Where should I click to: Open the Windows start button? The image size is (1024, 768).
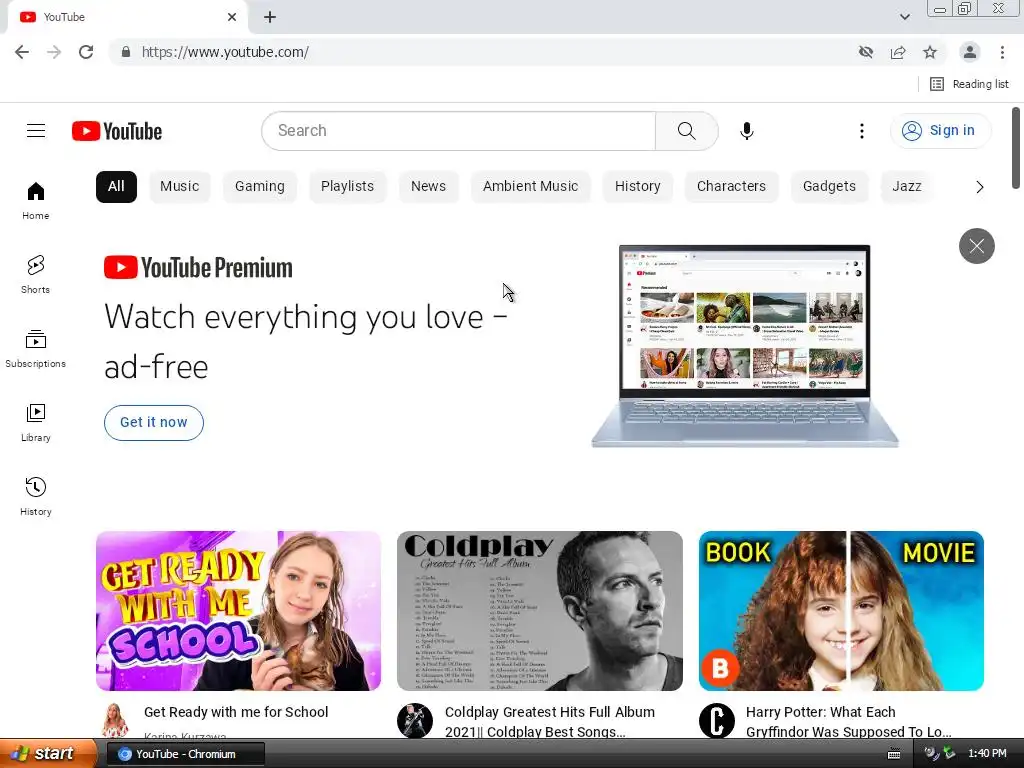coord(47,754)
